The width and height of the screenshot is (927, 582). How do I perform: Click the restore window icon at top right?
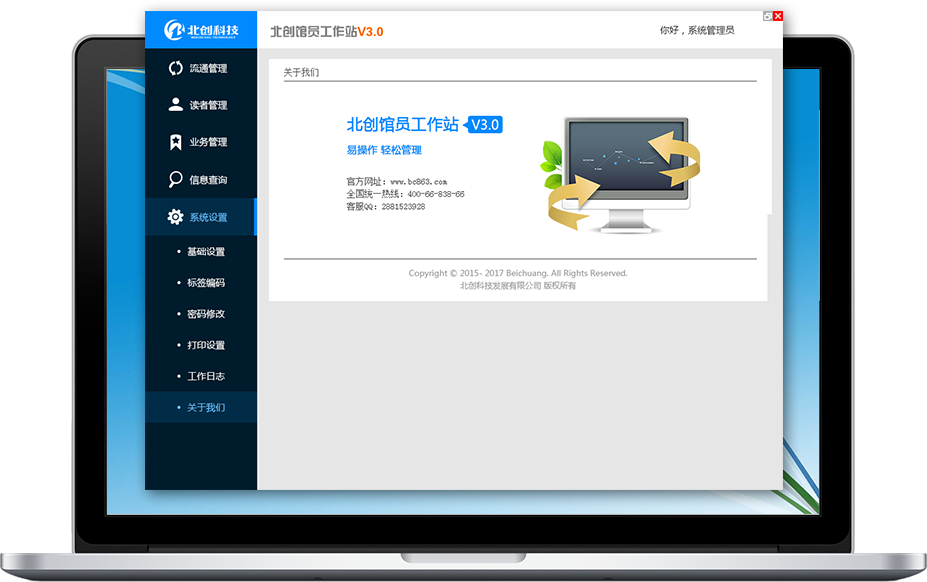(x=767, y=16)
